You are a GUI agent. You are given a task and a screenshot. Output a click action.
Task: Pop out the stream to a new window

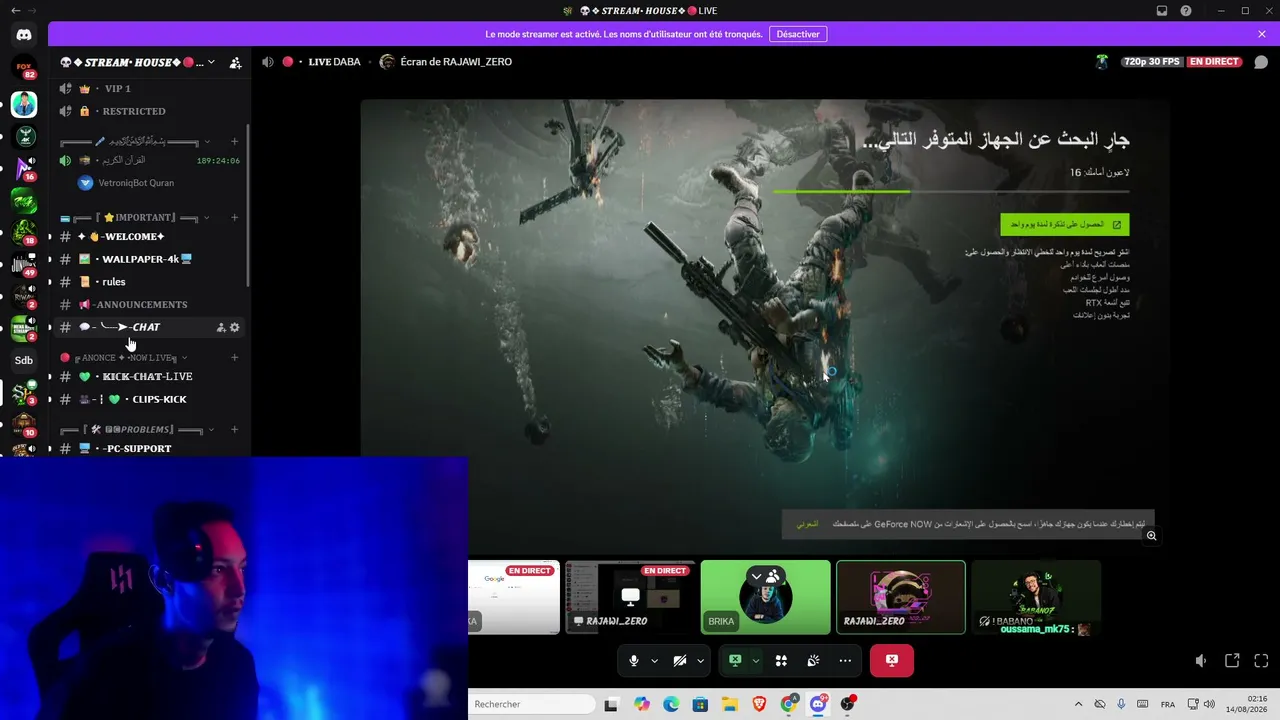point(1232,661)
